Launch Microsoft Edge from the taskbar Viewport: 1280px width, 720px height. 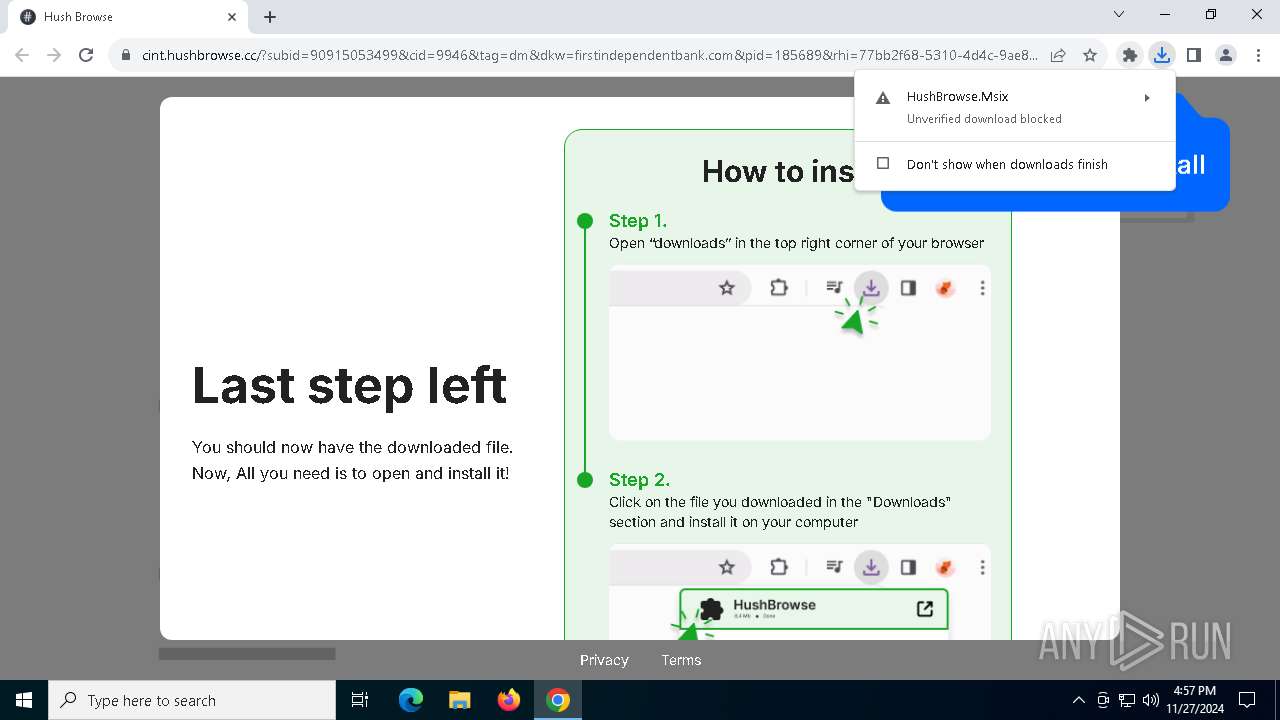tap(411, 700)
